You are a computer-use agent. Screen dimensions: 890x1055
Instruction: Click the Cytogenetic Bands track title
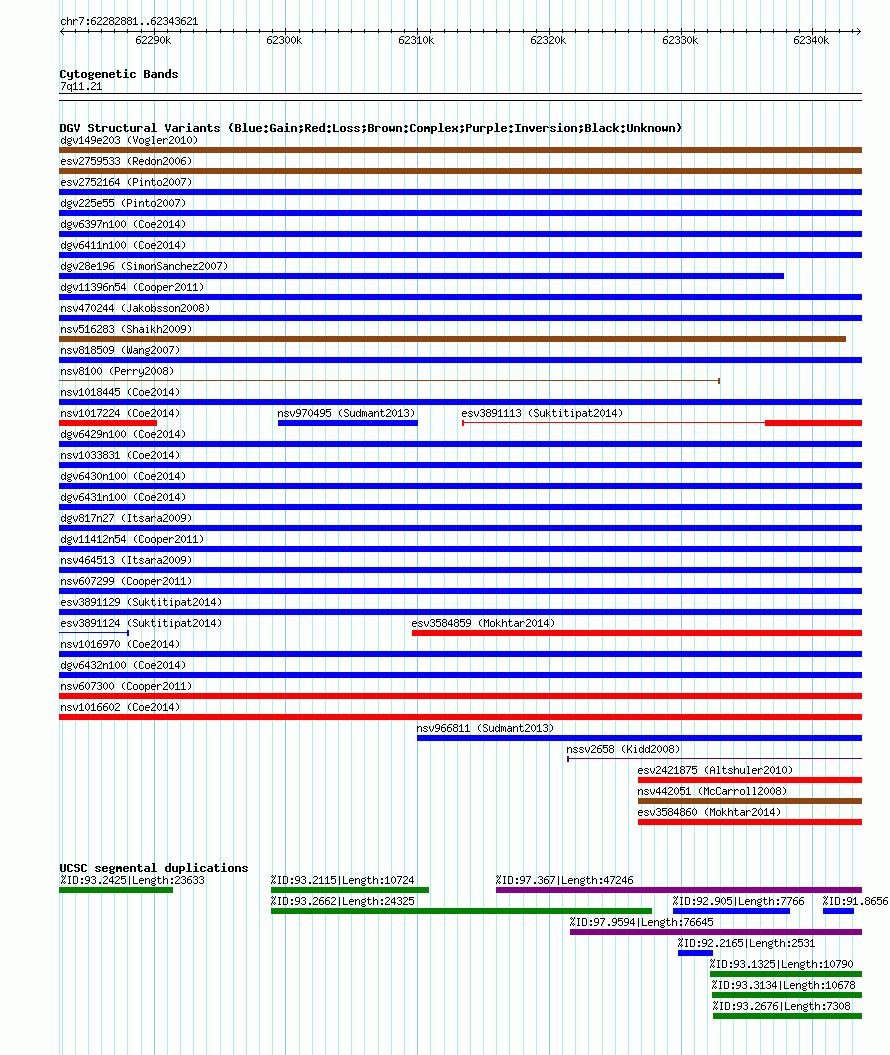[119, 74]
